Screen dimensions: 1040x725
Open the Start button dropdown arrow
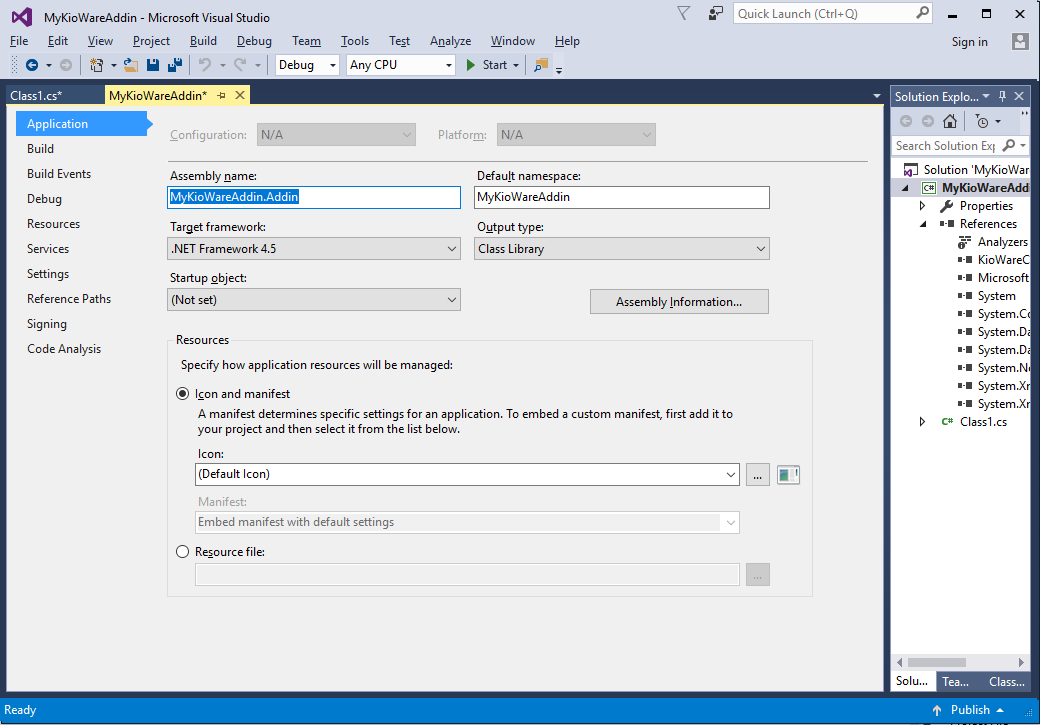tap(516, 65)
